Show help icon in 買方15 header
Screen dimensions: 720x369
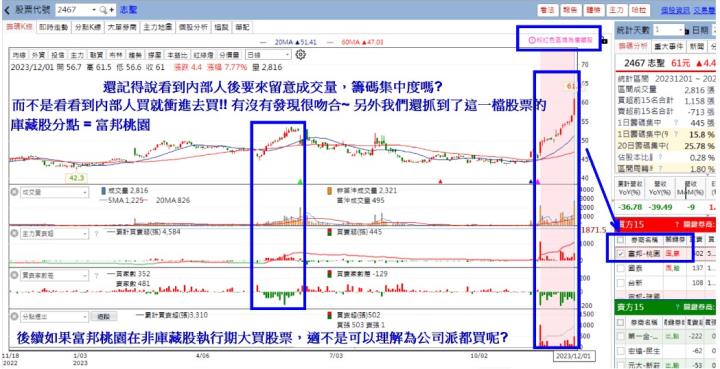pyautogui.click(x=676, y=224)
